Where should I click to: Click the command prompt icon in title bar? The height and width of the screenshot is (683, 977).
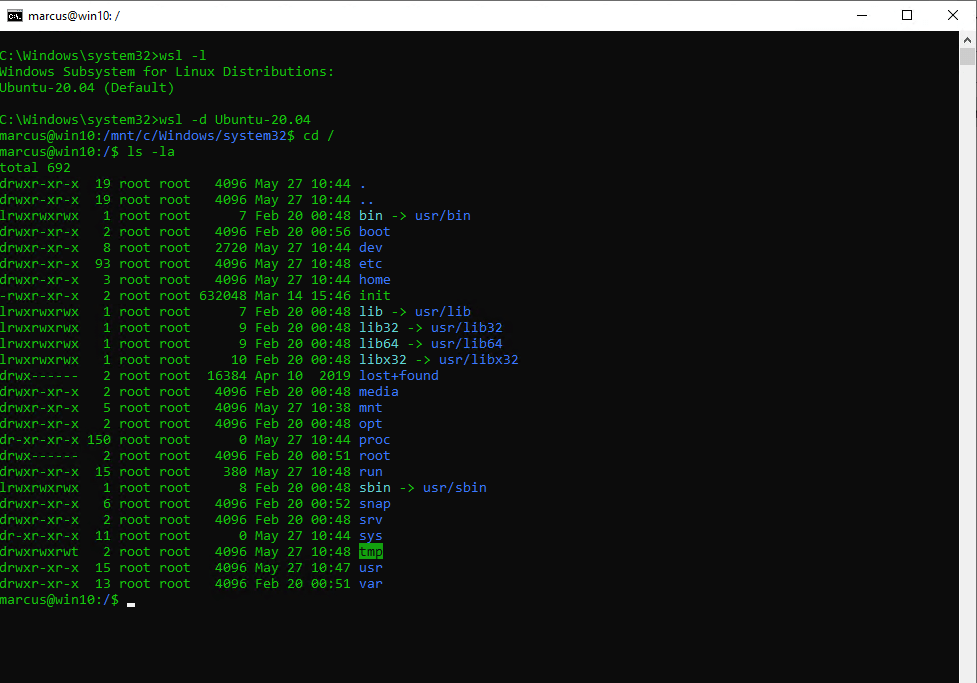coord(14,16)
